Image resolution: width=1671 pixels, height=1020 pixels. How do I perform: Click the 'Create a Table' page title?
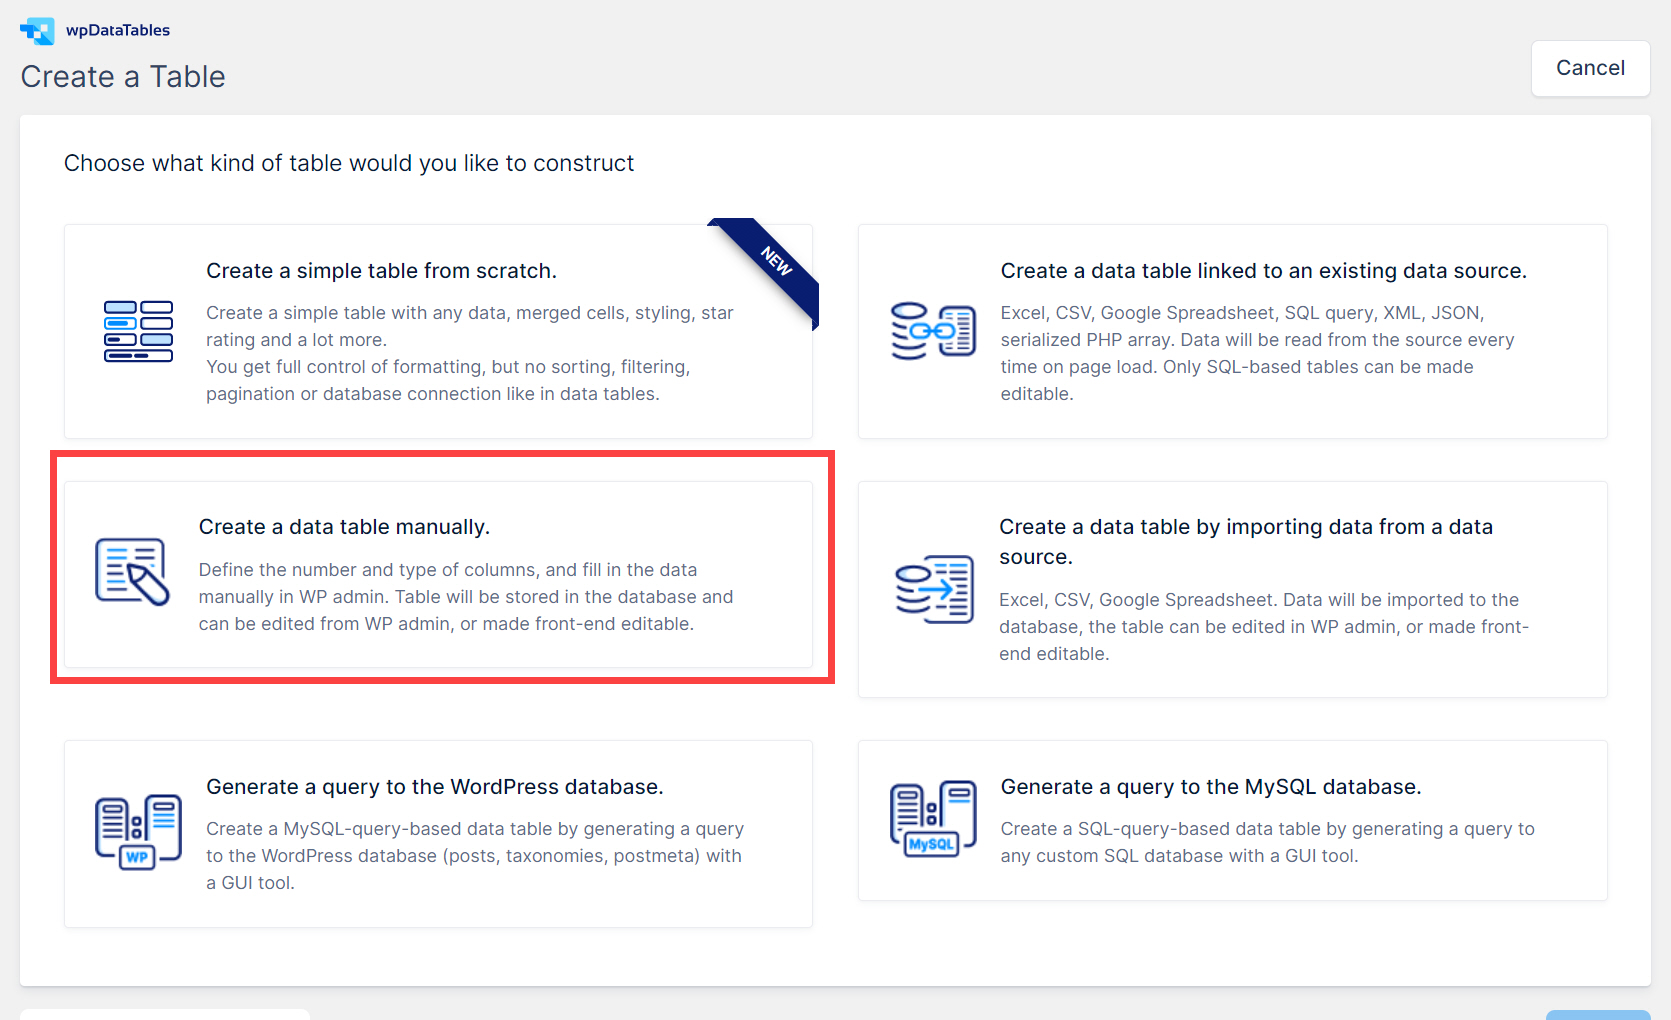tap(123, 76)
